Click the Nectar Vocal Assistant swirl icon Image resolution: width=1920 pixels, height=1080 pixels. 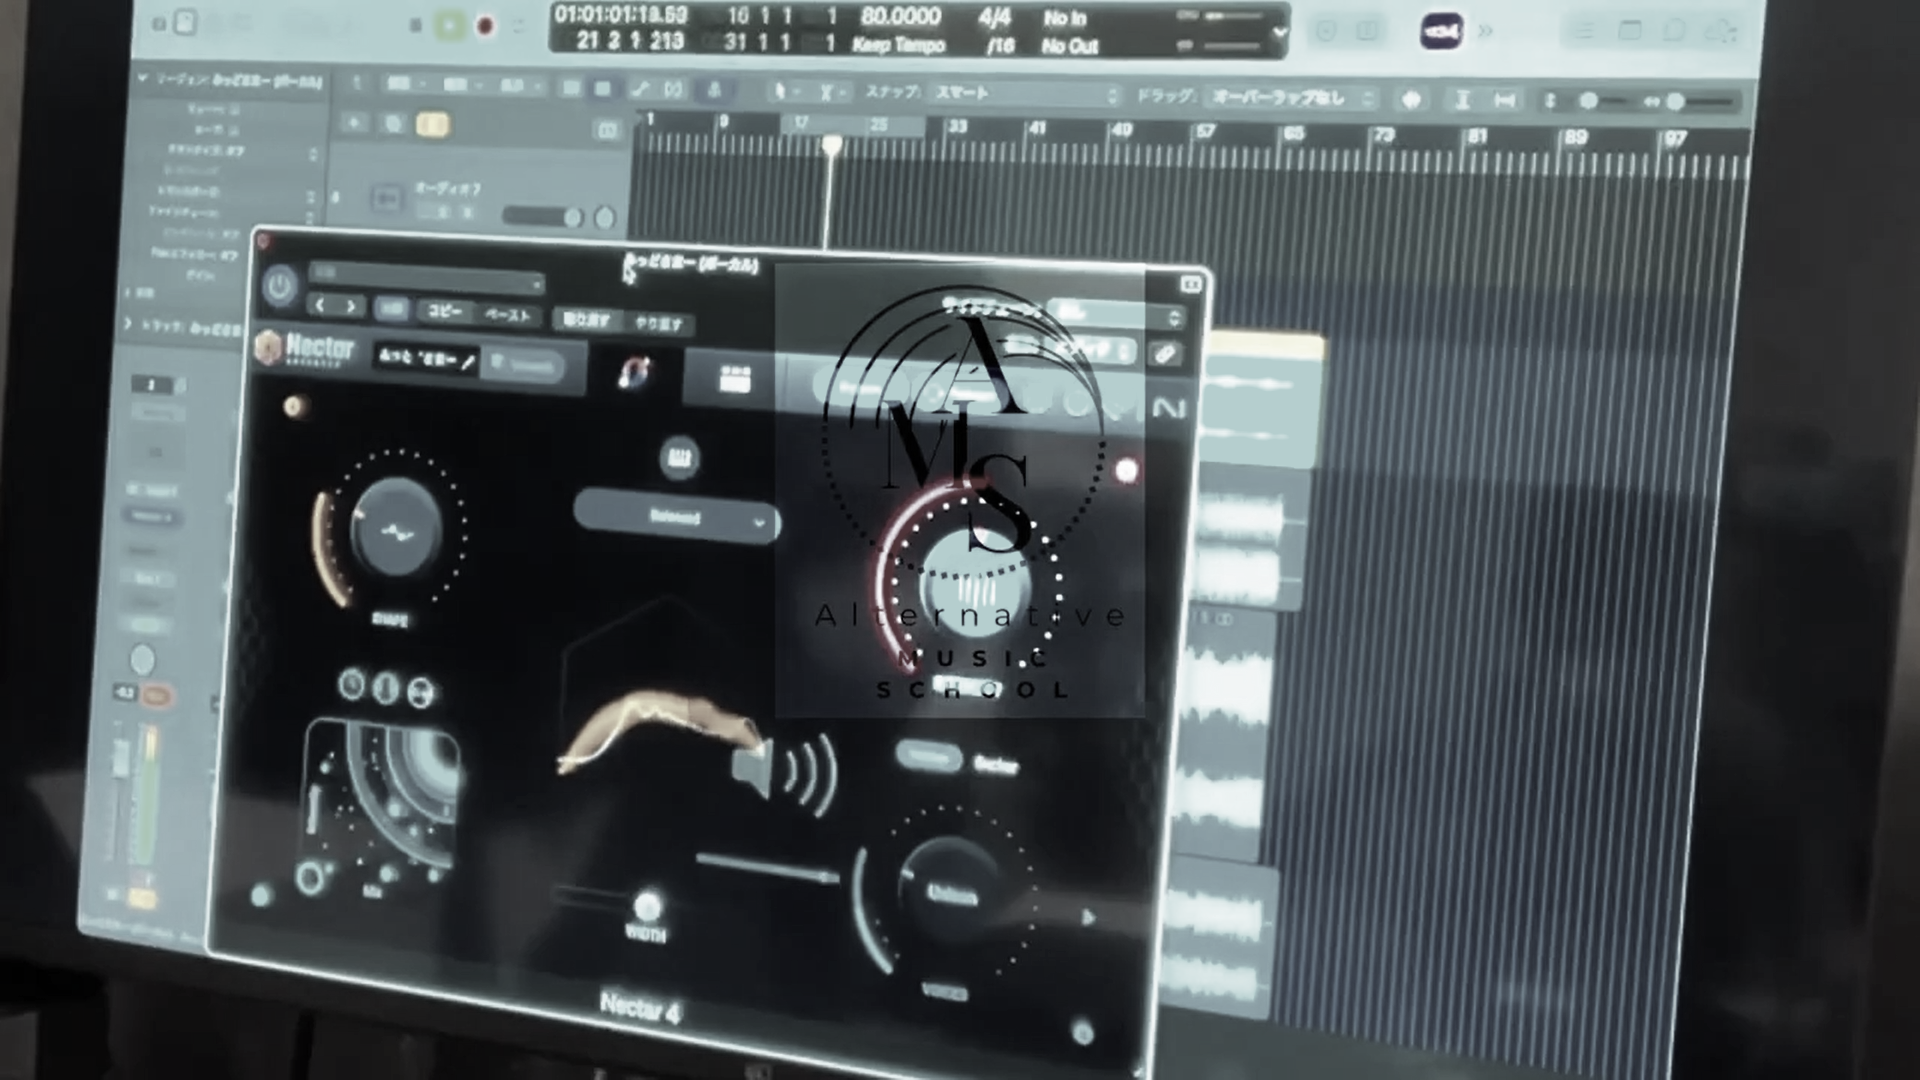tap(635, 373)
